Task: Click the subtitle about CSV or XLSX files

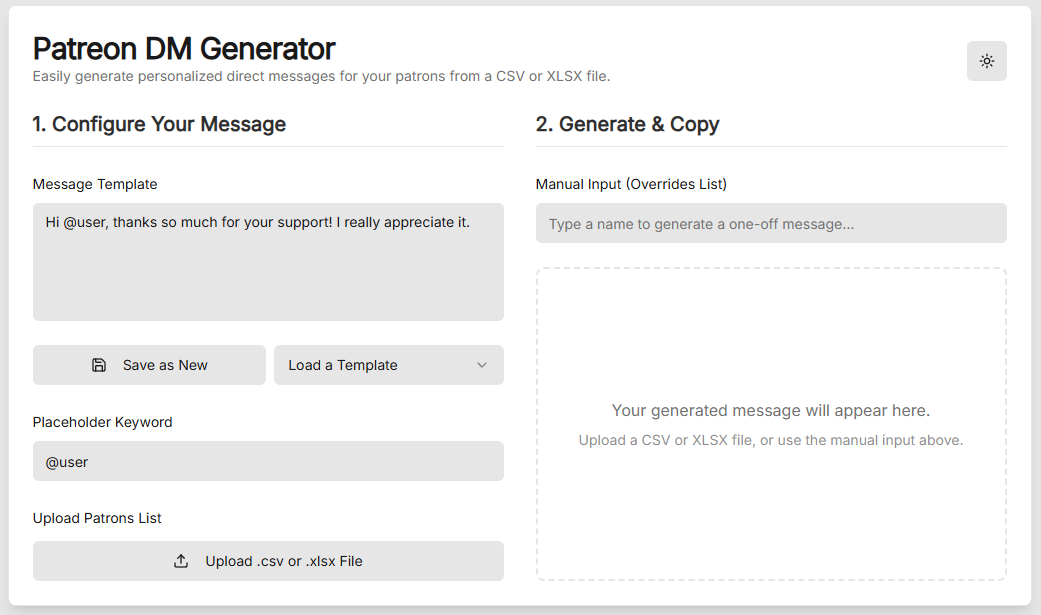Action: [x=321, y=76]
